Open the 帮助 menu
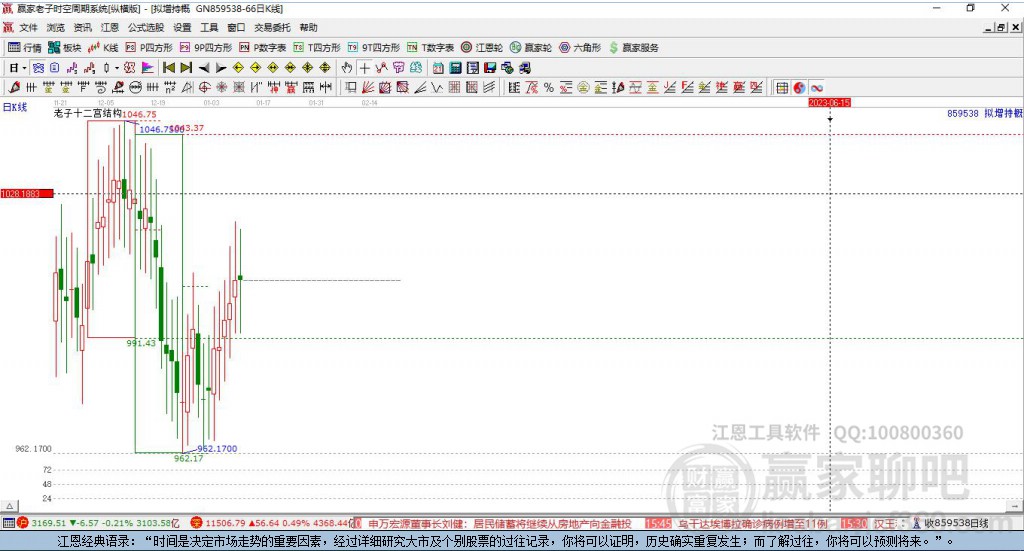The height and width of the screenshot is (551, 1024). point(308,27)
